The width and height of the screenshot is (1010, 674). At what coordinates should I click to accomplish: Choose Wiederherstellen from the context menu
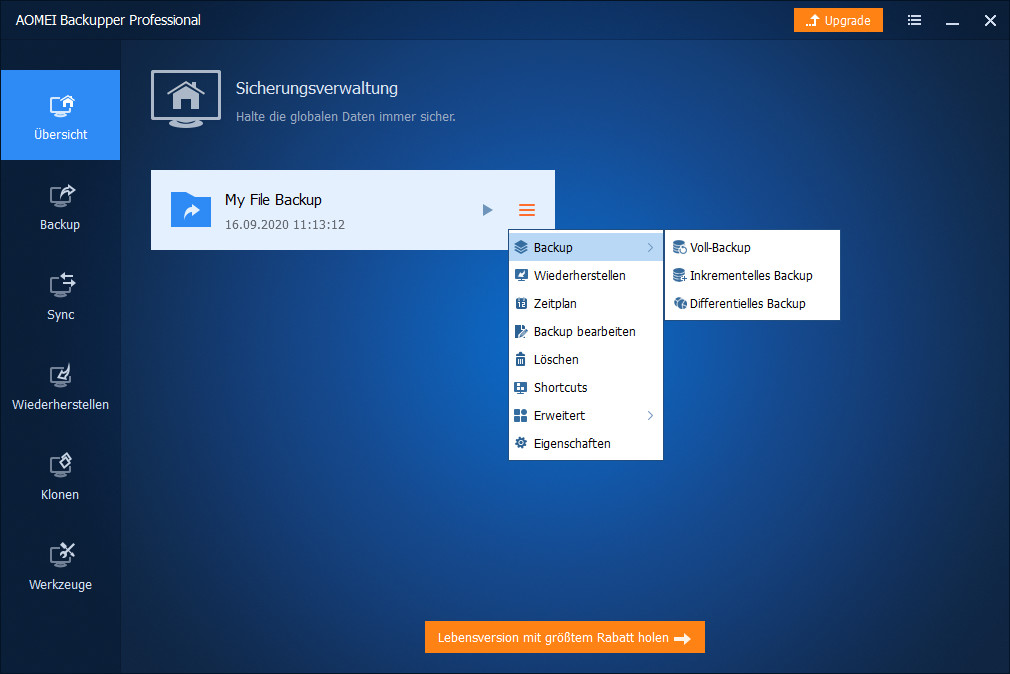[586, 276]
